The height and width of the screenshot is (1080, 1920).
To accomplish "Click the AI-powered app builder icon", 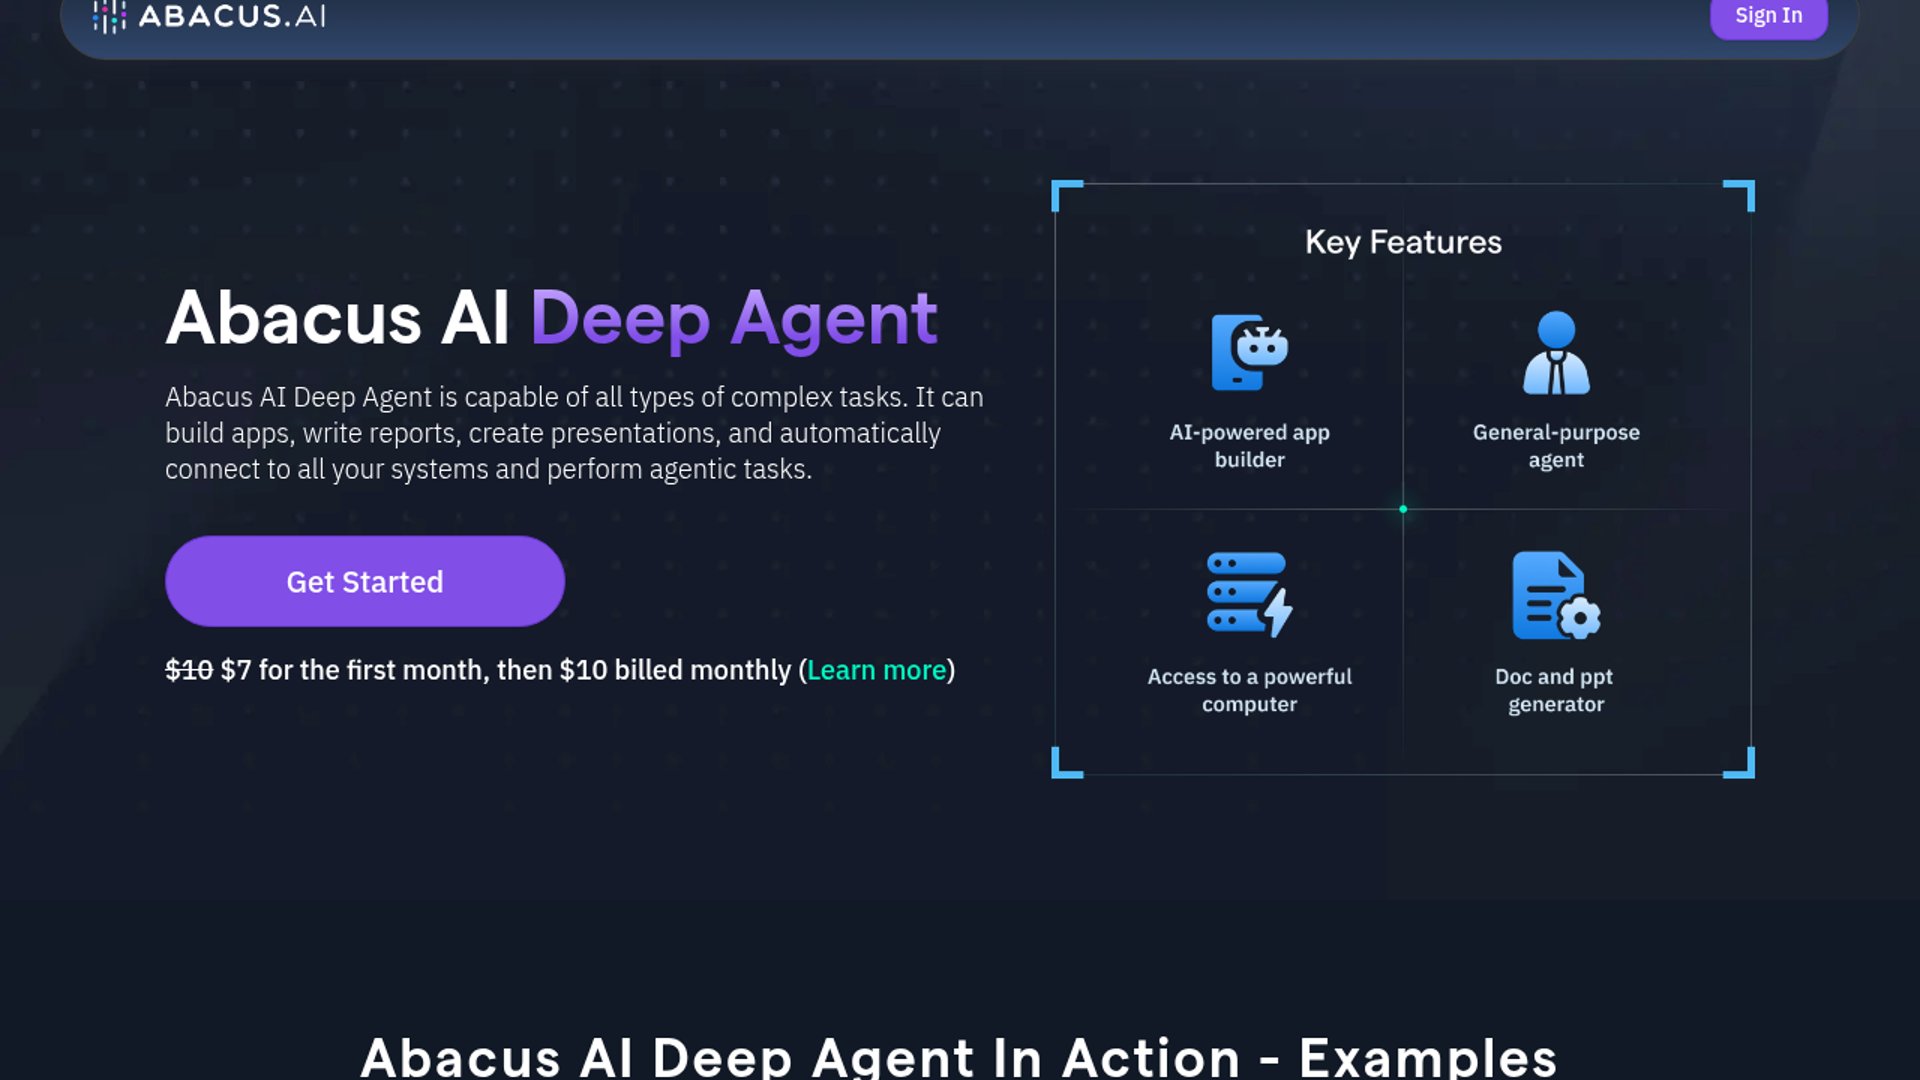I will pos(1249,352).
